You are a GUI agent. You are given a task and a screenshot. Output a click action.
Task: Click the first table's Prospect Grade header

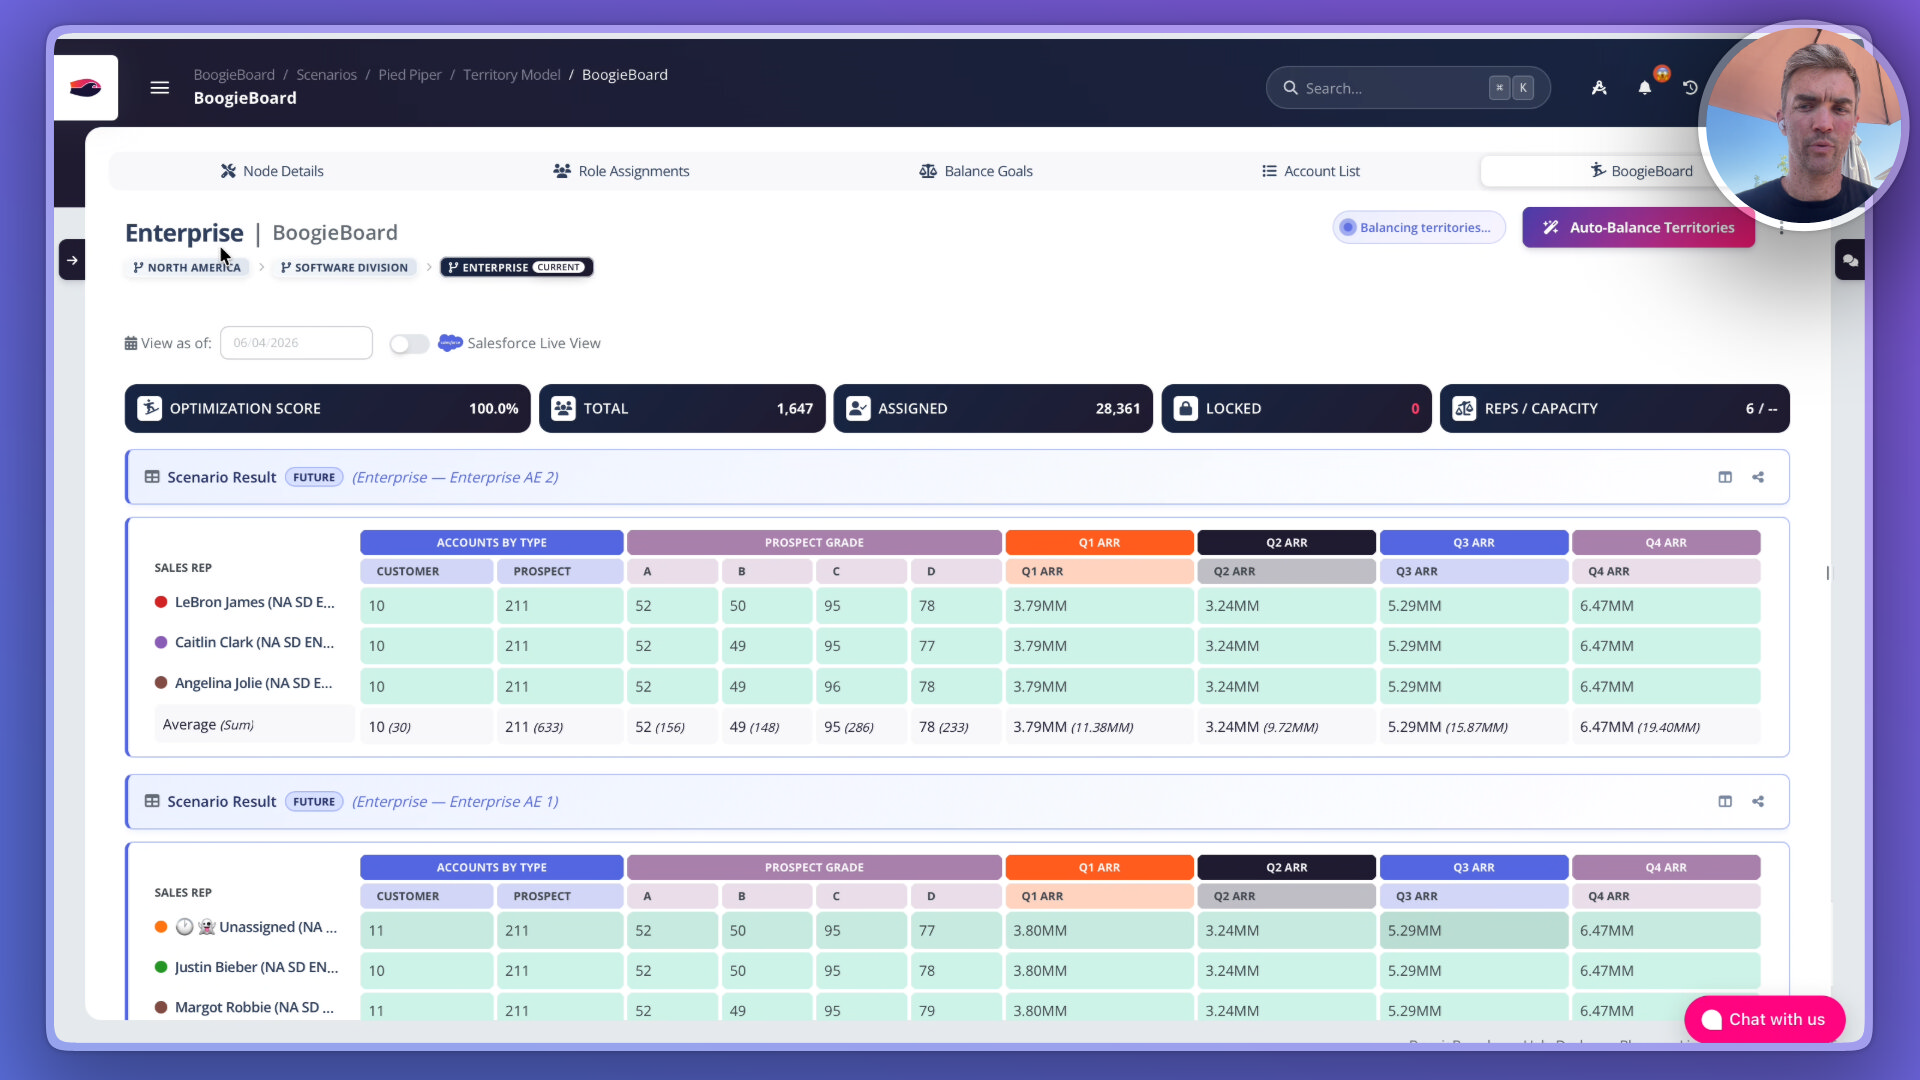pyautogui.click(x=814, y=542)
